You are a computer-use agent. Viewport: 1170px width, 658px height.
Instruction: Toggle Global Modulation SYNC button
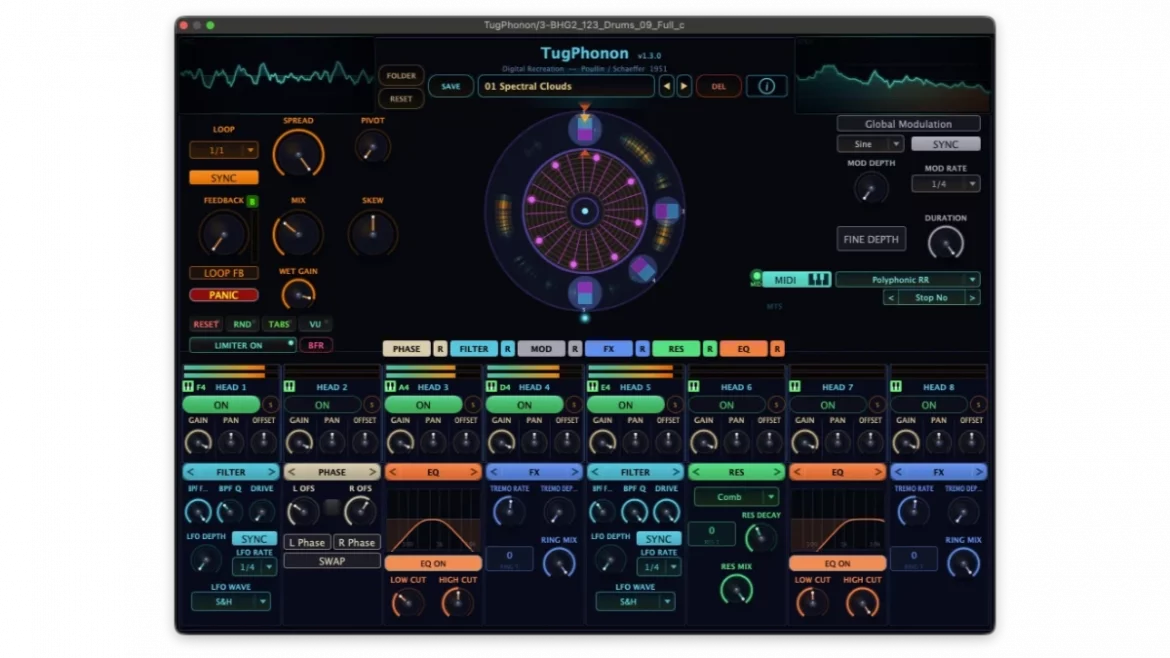(x=945, y=144)
